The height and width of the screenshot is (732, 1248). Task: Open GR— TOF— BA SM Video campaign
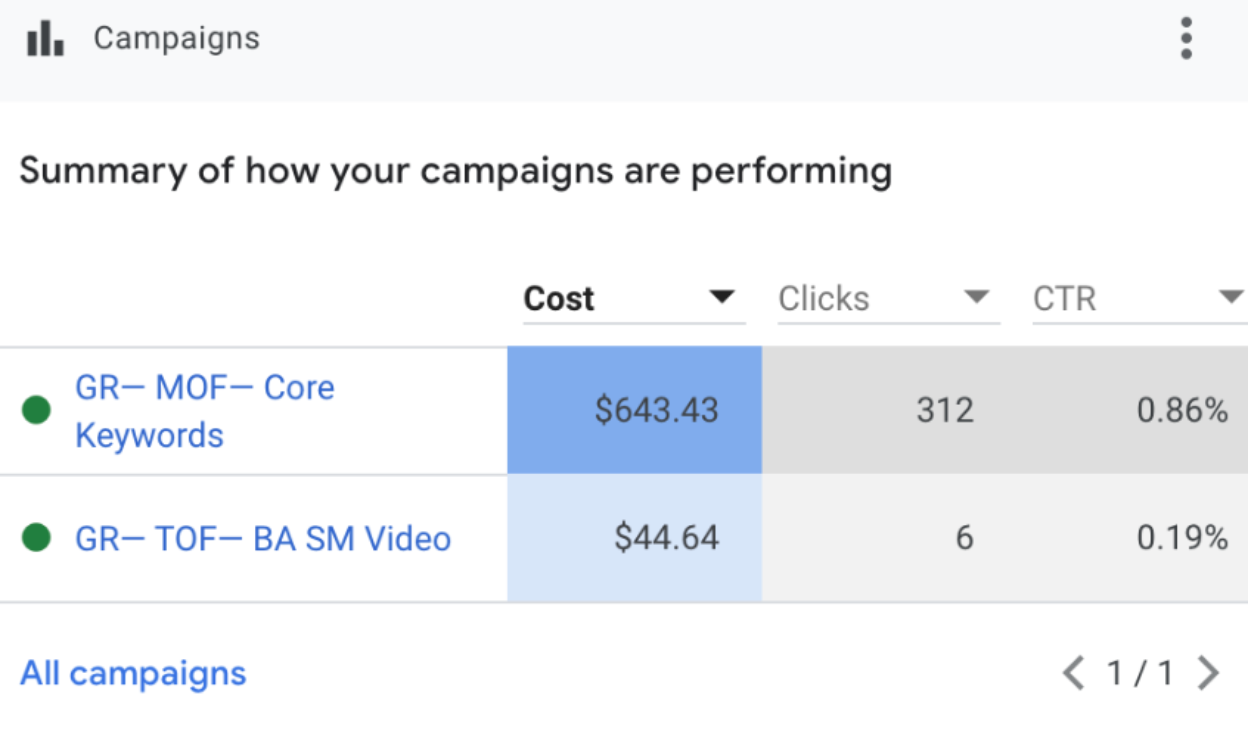[263, 539]
